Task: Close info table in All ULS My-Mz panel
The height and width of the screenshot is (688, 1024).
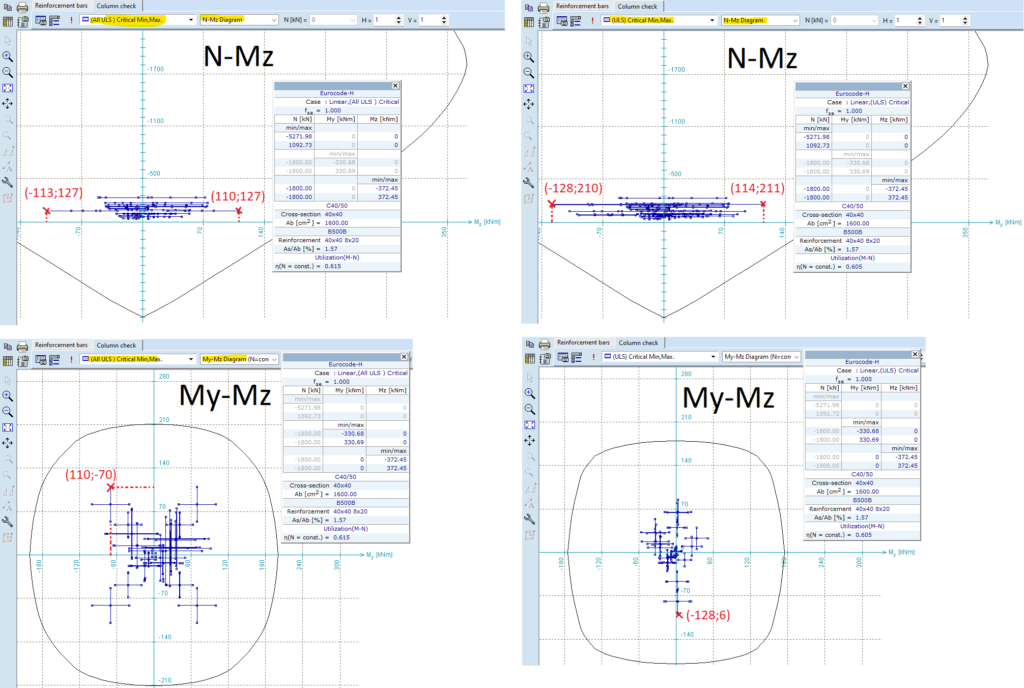Action: point(404,356)
